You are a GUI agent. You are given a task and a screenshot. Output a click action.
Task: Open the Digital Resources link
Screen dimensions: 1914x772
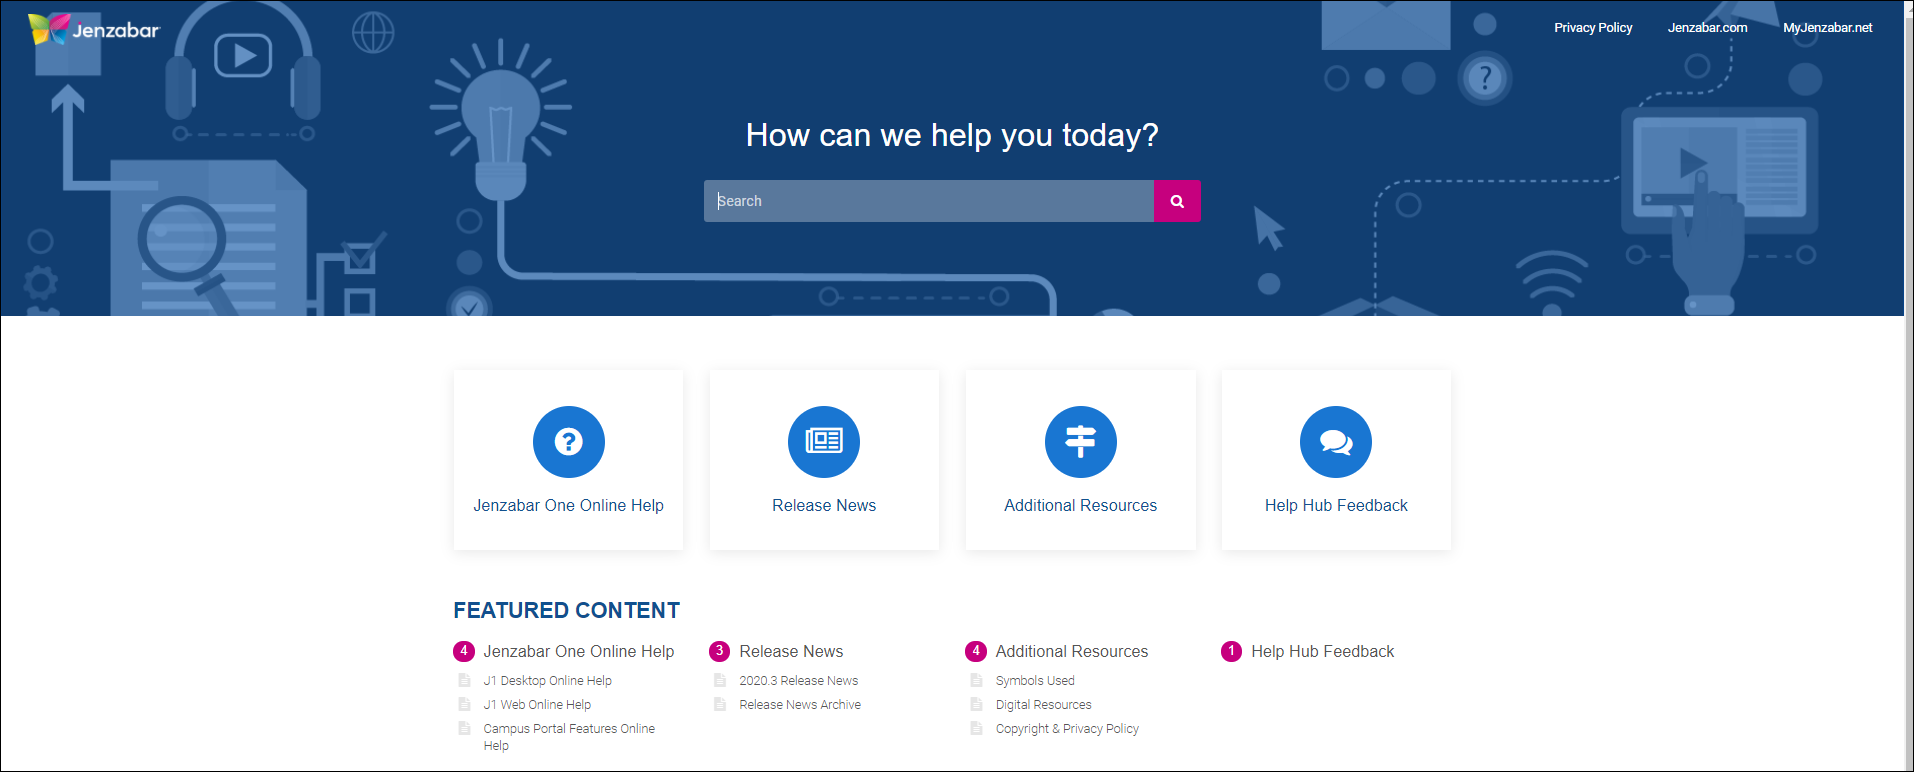tap(1043, 705)
